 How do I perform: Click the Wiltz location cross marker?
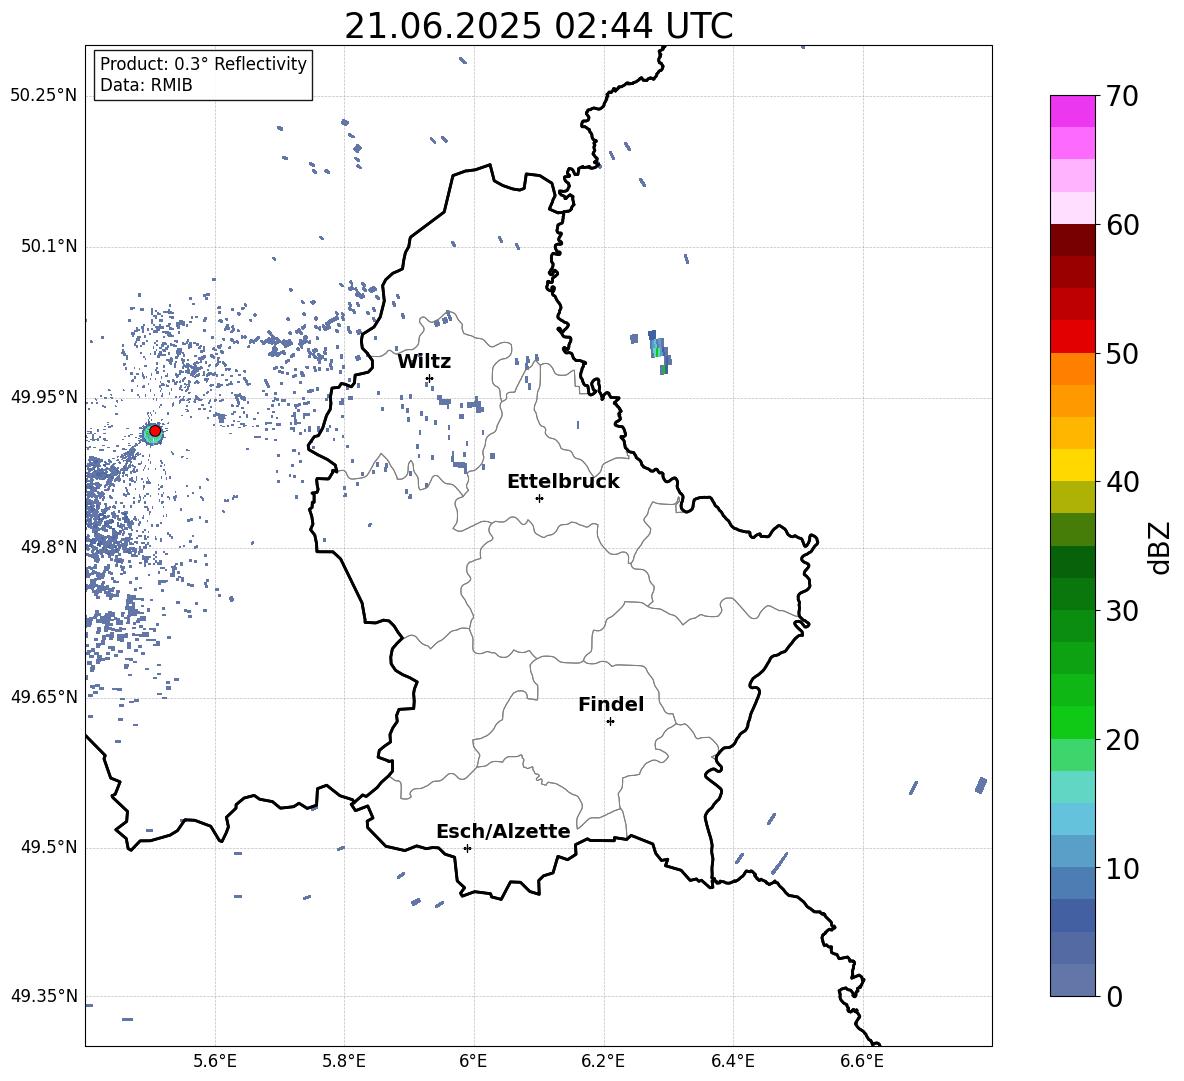point(430,378)
